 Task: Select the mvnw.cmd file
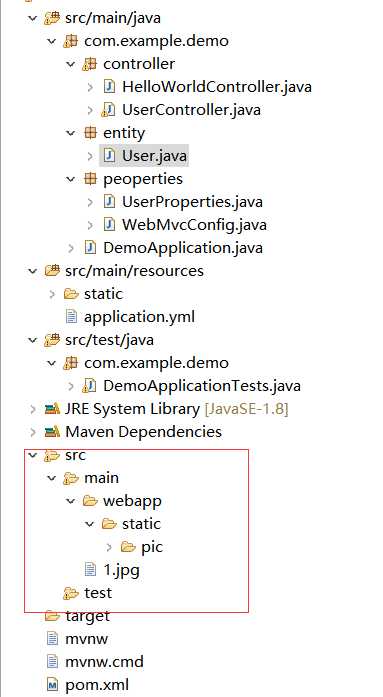click(104, 662)
